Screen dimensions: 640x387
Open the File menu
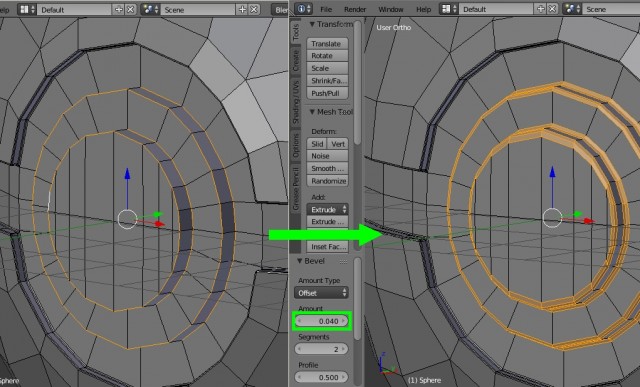[326, 9]
